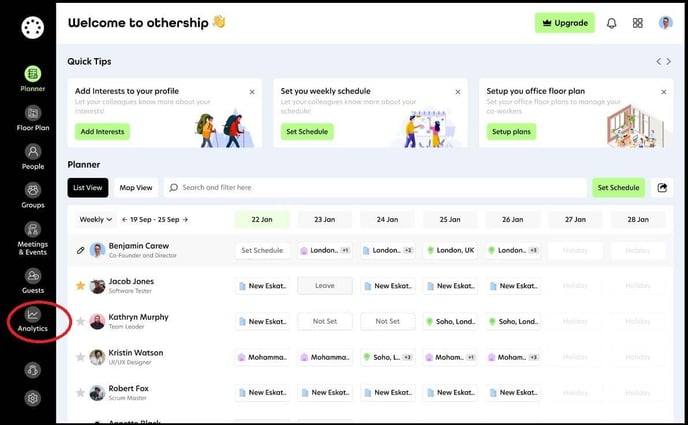Open Jacob Jones' 22 Jan New Eskat cell
Screen dimensions: 688x425
click(262, 286)
